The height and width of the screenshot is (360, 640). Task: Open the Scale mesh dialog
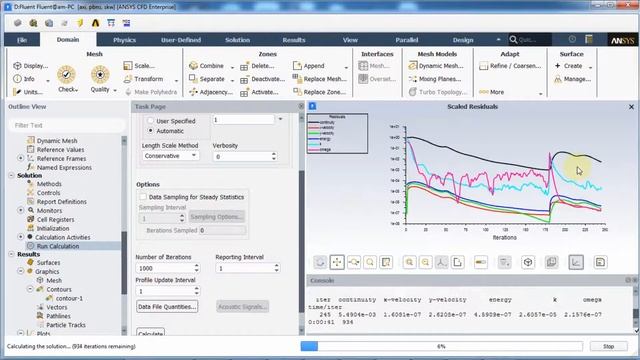139,66
